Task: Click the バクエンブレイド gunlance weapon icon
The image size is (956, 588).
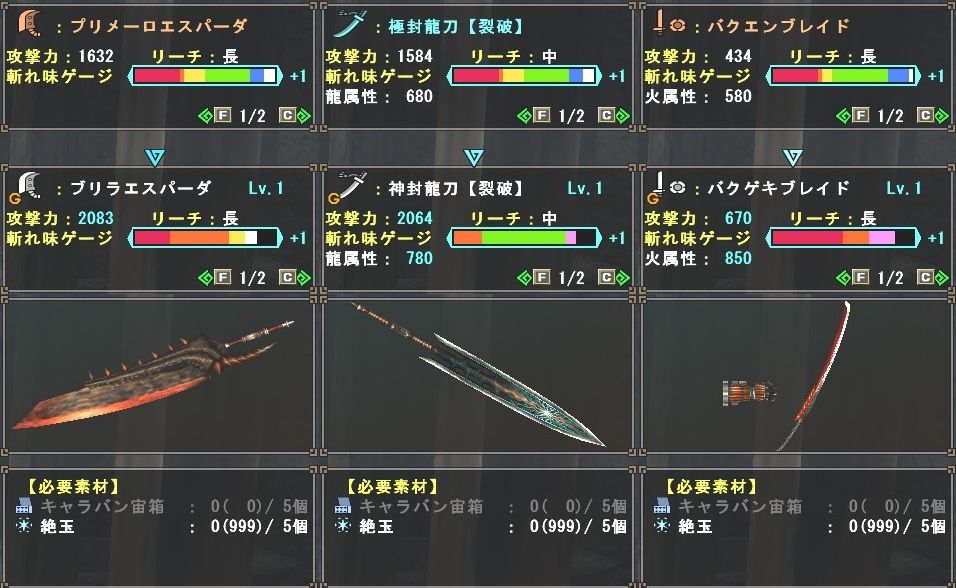Action: (669, 24)
